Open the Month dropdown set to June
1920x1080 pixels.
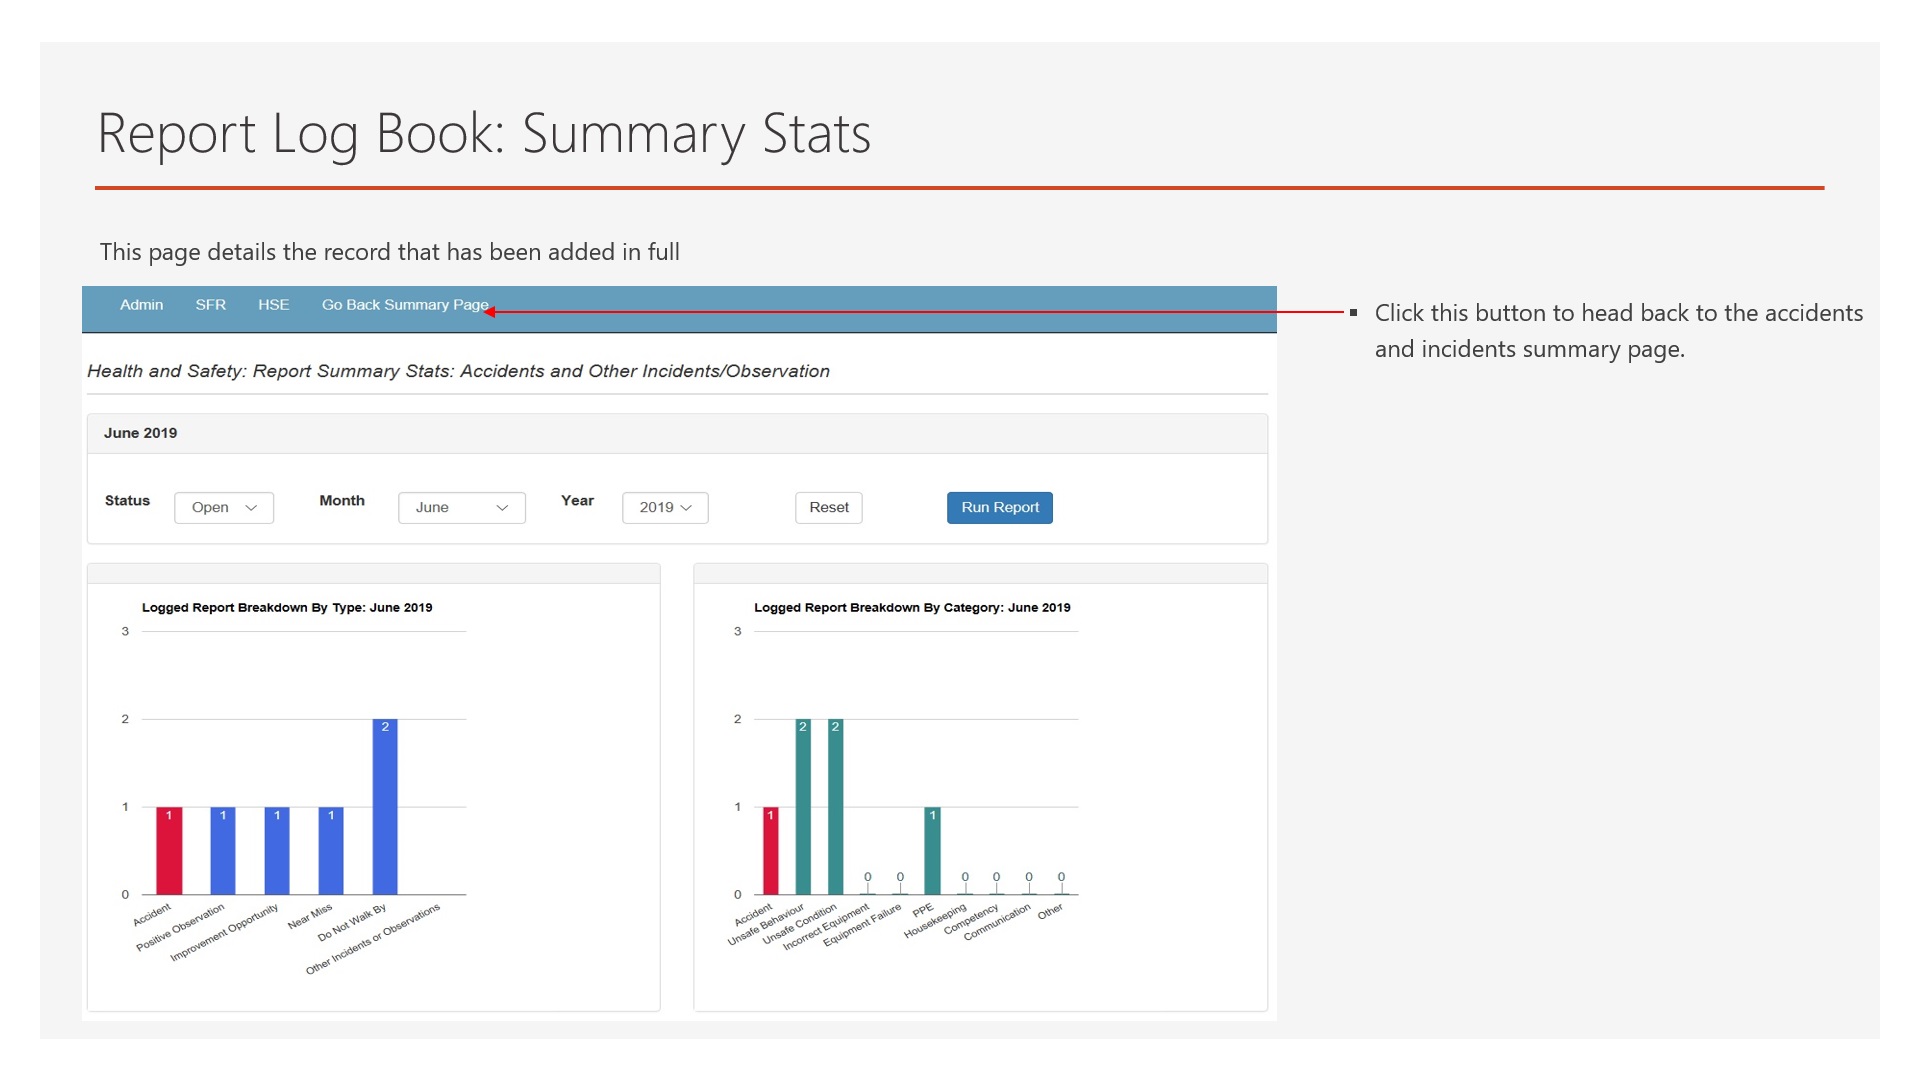pos(461,508)
